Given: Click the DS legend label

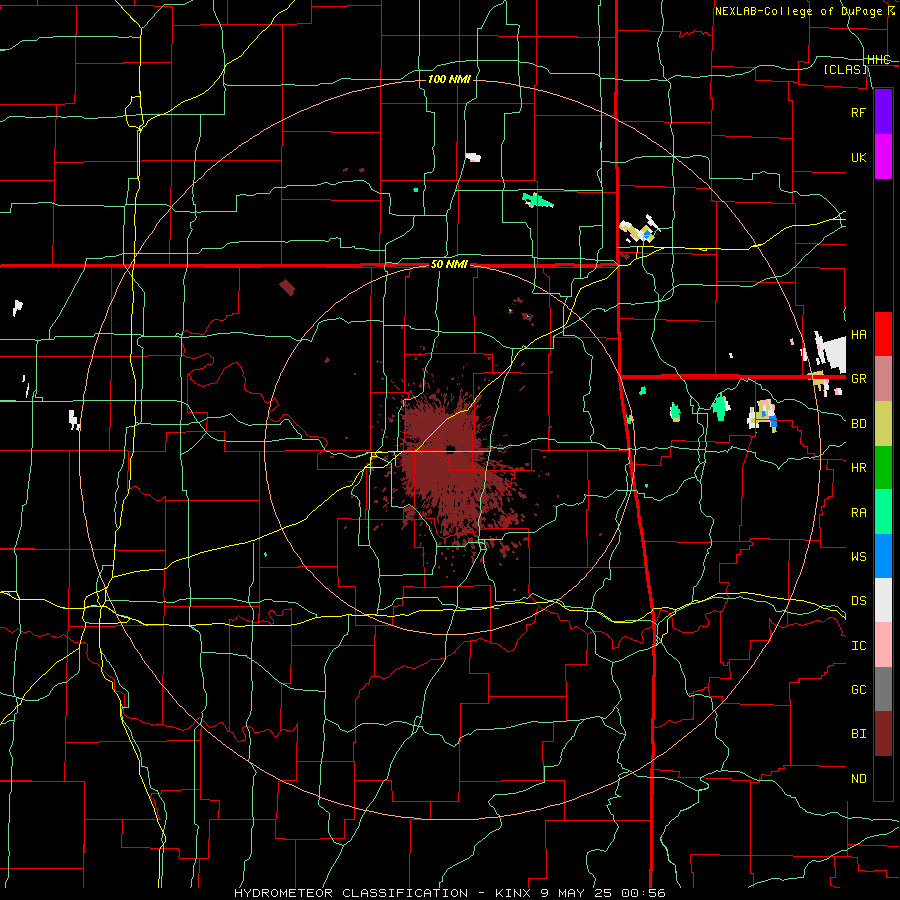Looking at the screenshot, I should tap(858, 601).
